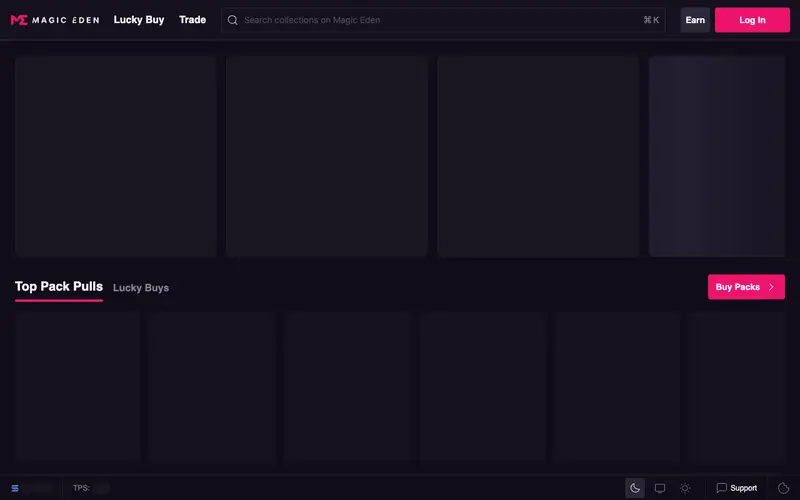Focus the Search collections on Magic Eden field

click(x=443, y=20)
